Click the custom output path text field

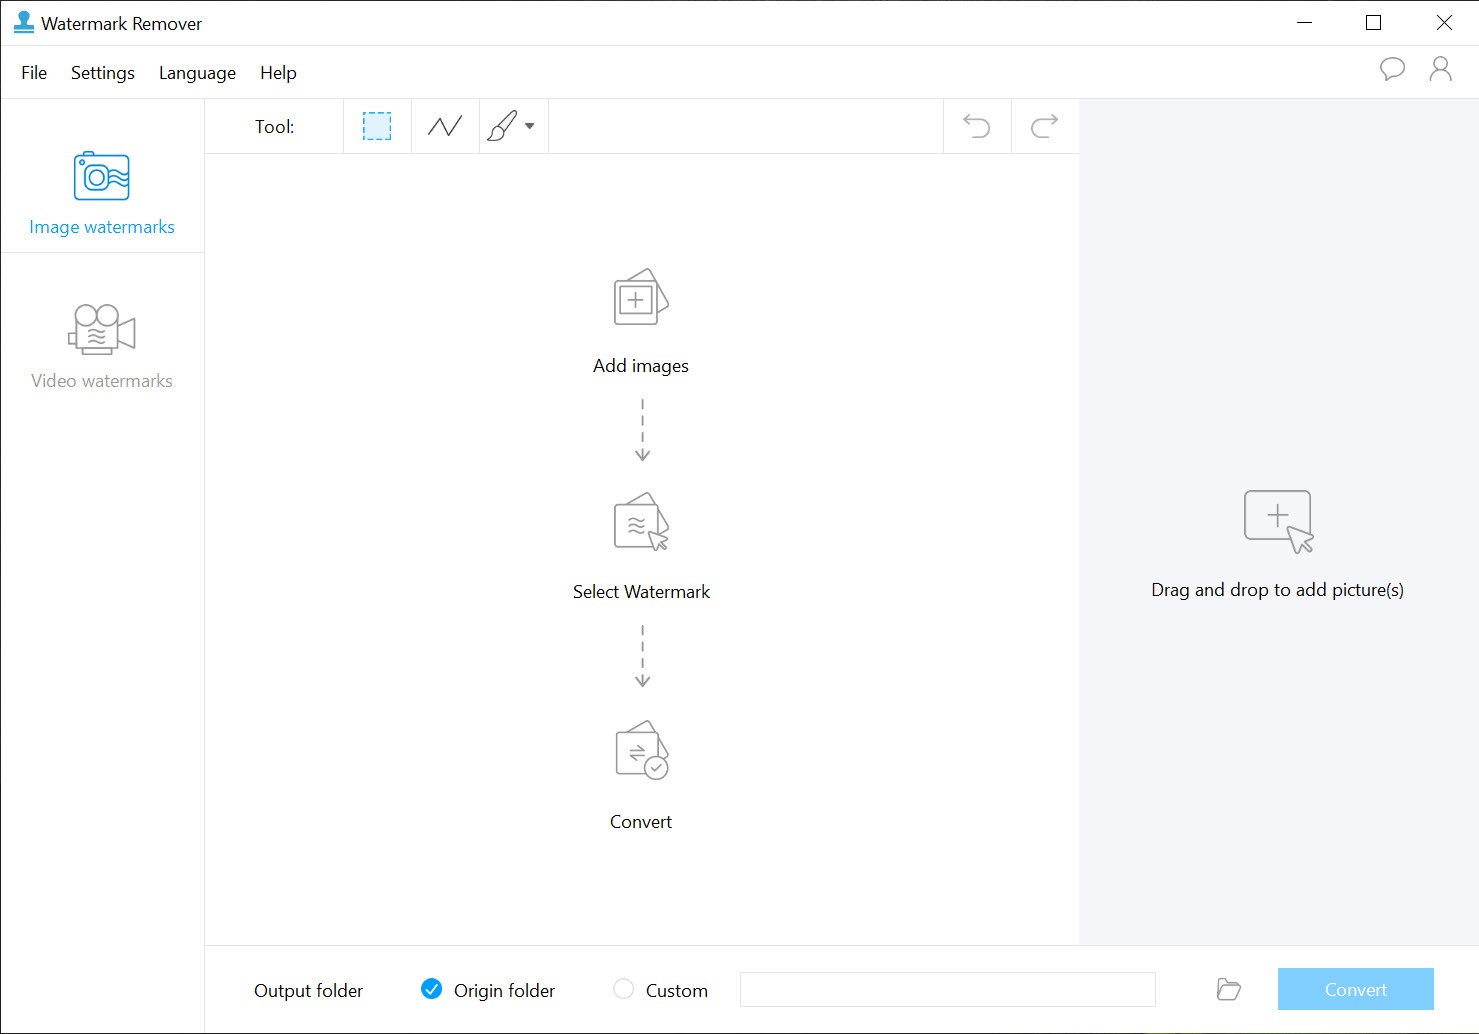947,990
